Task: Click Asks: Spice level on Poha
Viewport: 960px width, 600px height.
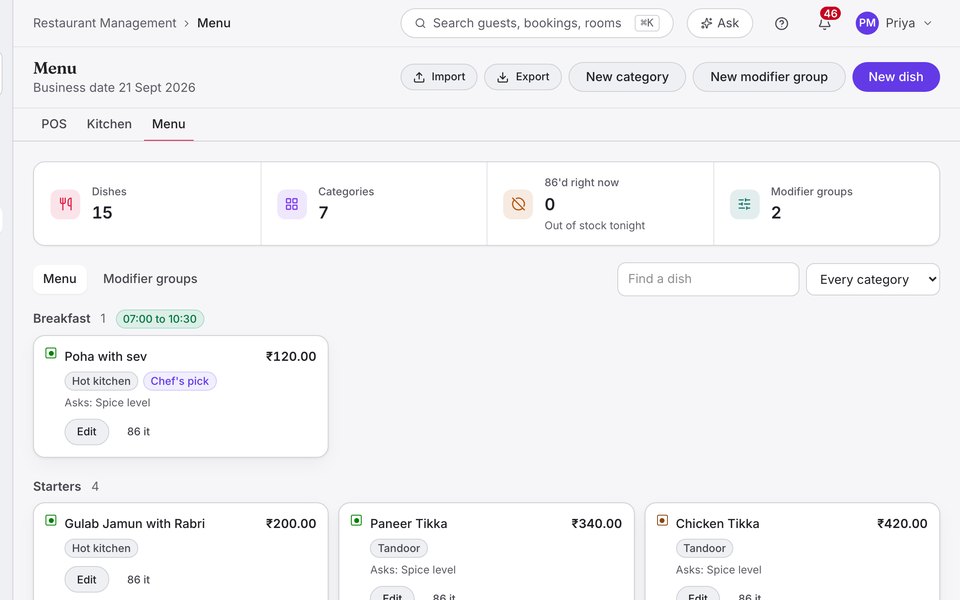Action: point(107,403)
